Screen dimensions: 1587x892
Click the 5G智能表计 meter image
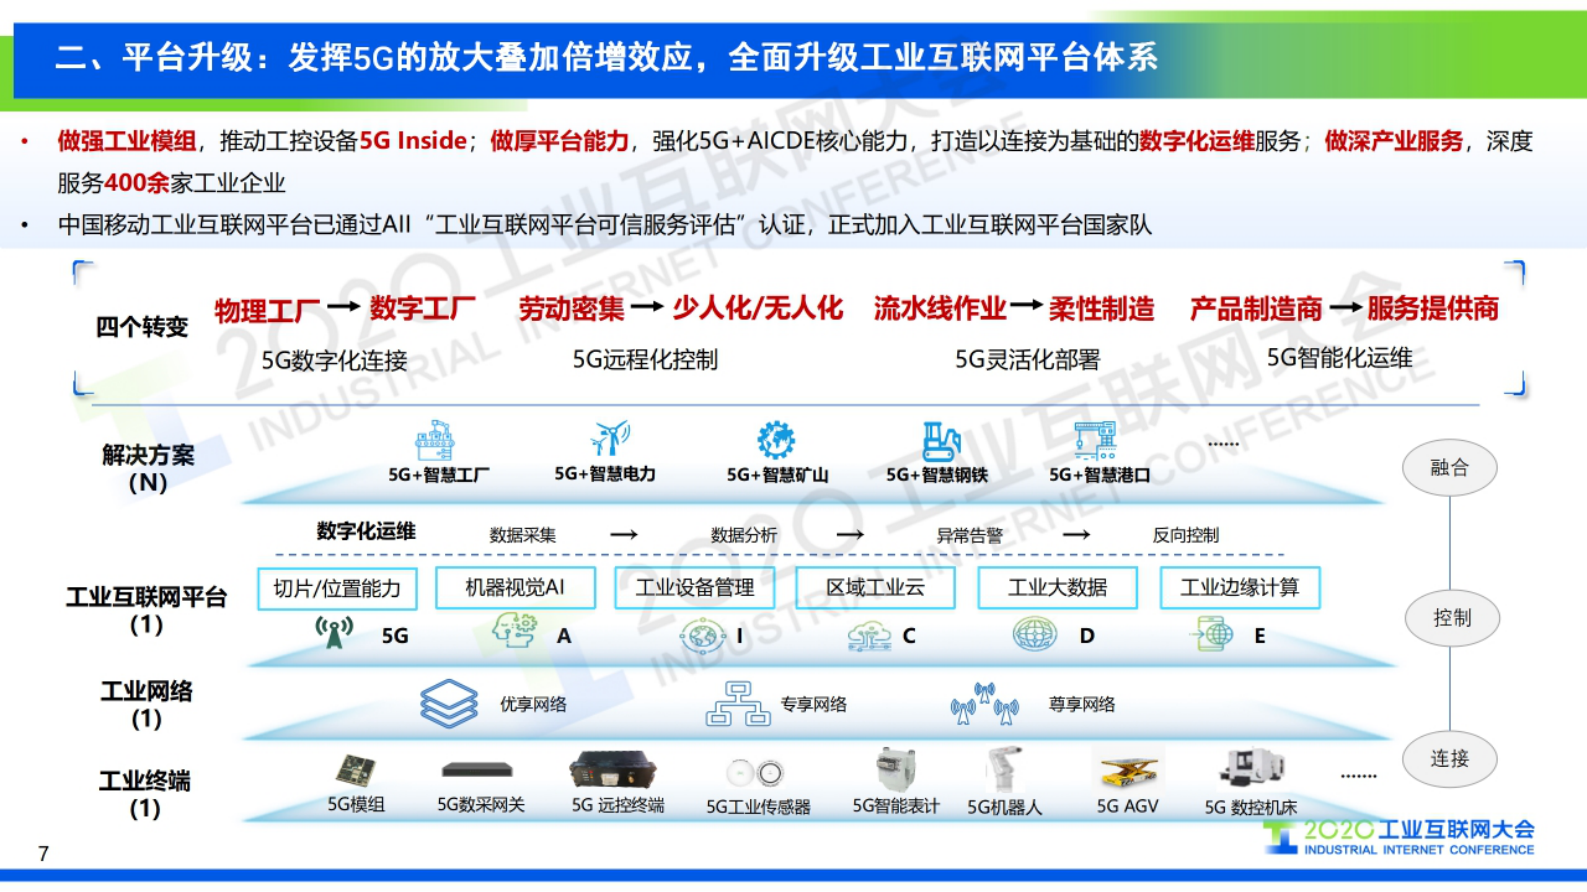point(895,770)
